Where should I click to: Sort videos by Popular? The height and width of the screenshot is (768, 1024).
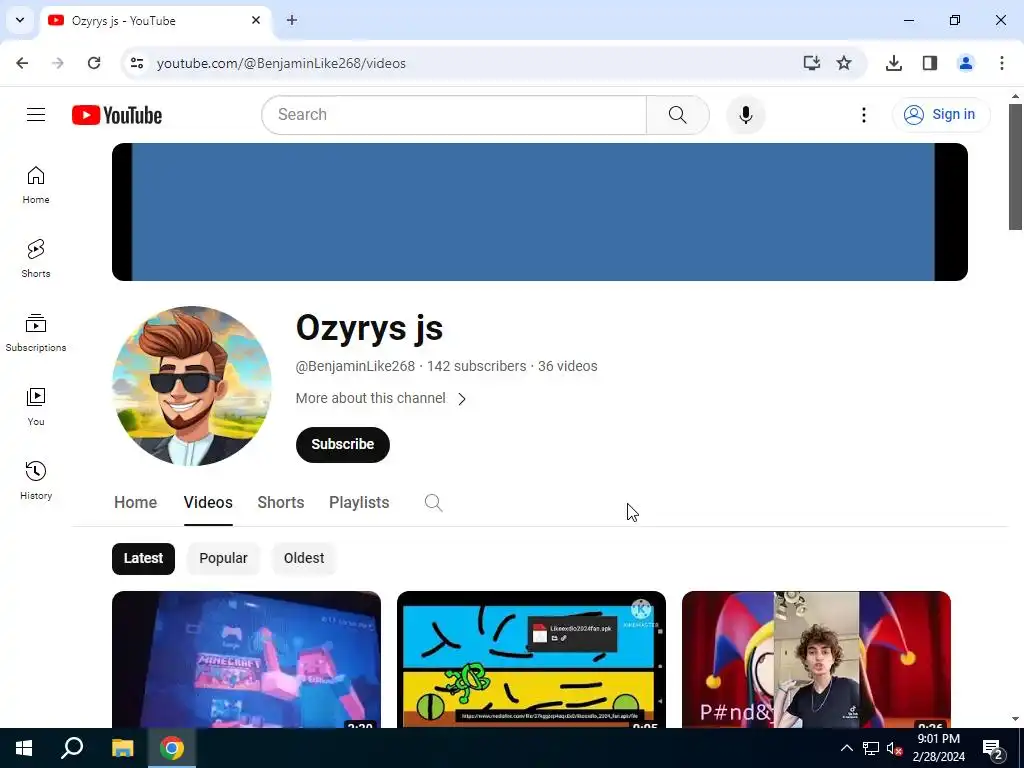click(x=223, y=558)
